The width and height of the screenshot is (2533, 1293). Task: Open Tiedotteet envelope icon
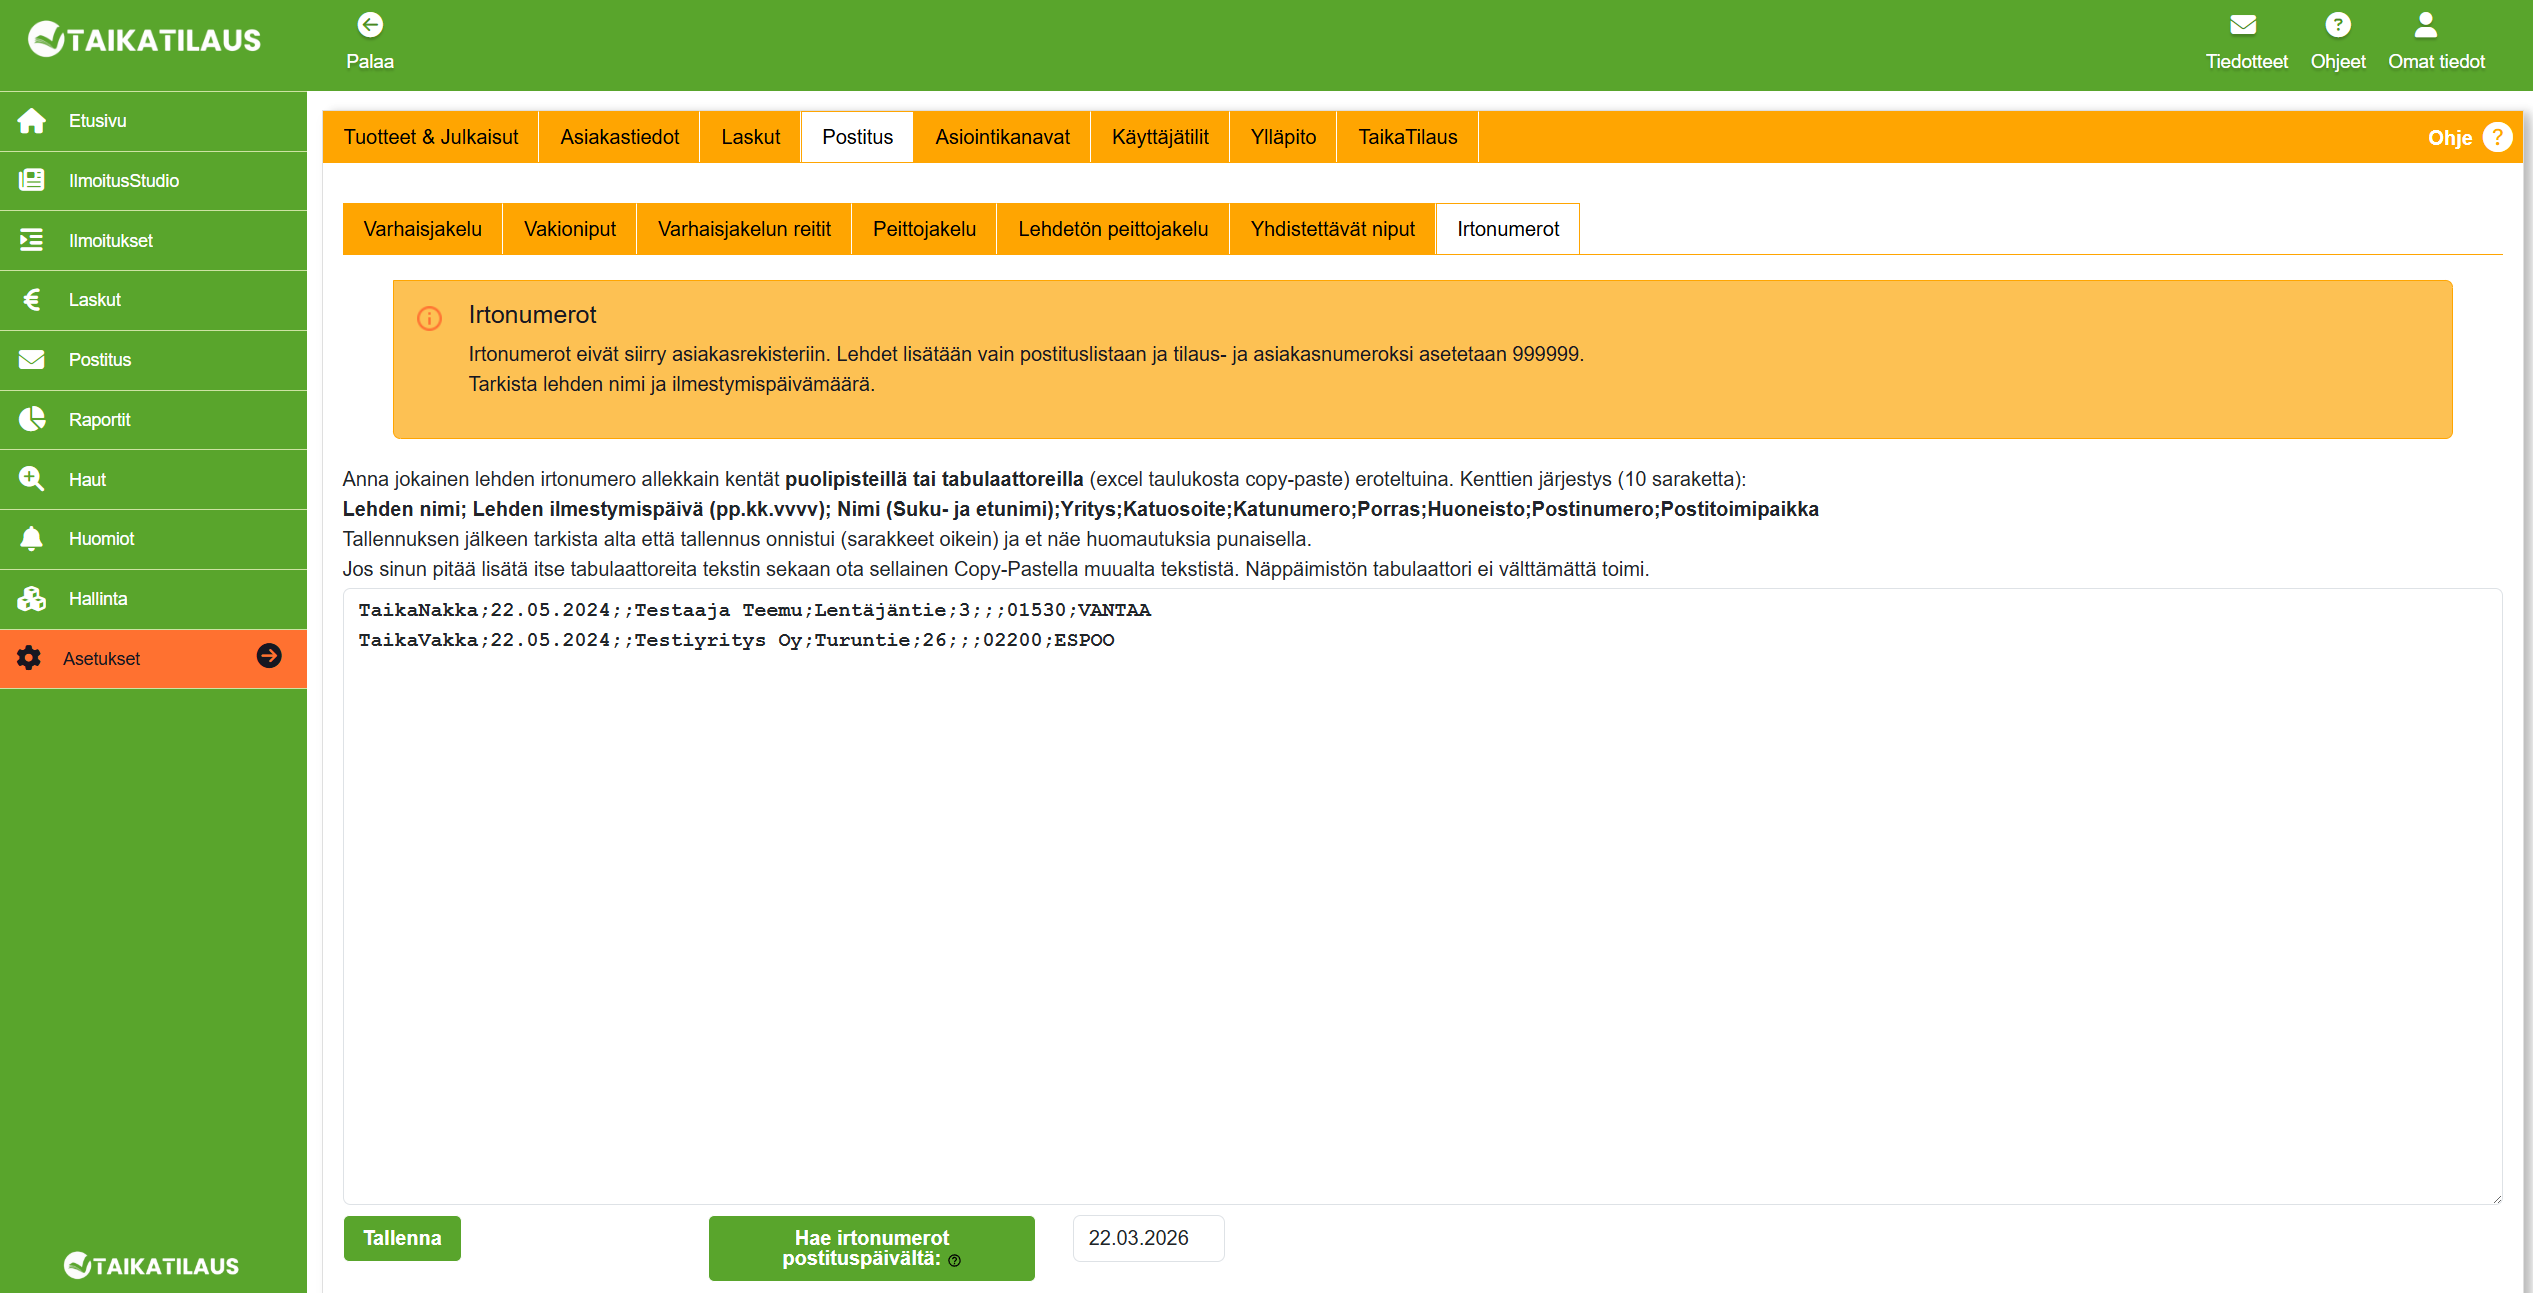[x=2243, y=25]
